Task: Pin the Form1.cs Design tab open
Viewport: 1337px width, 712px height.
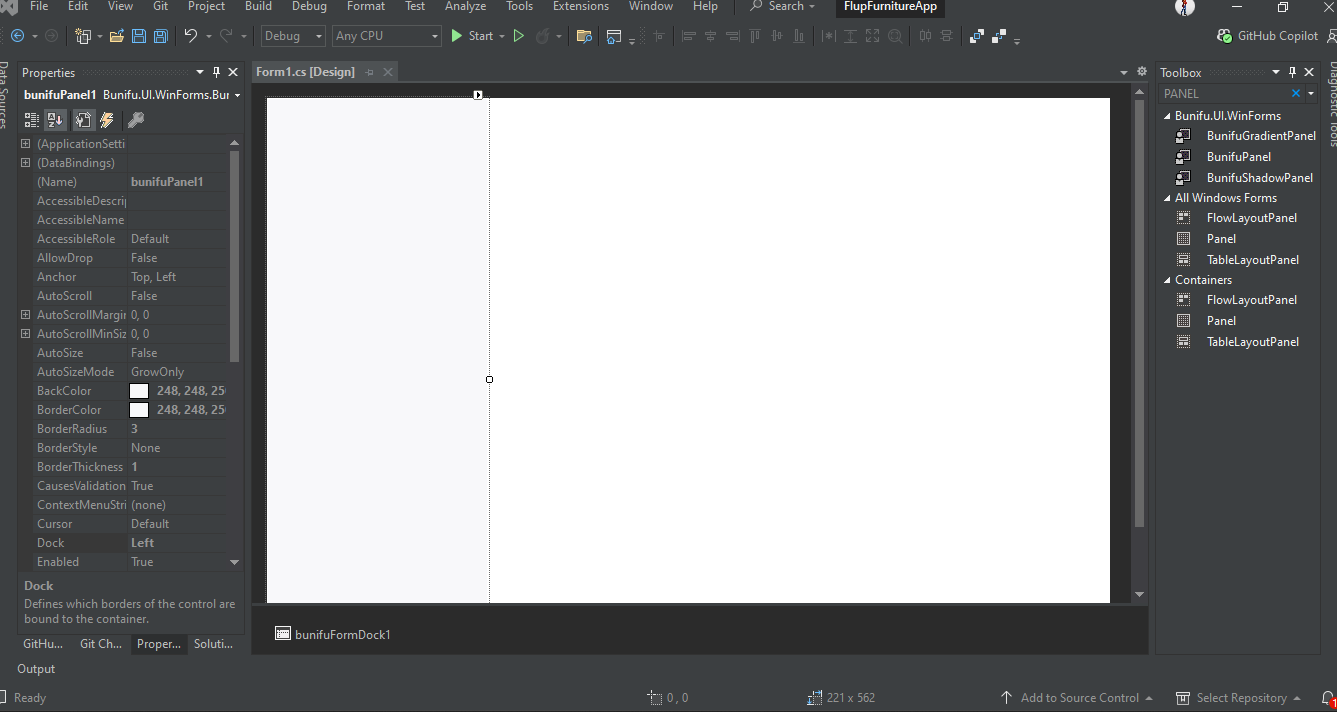Action: pyautogui.click(x=370, y=71)
